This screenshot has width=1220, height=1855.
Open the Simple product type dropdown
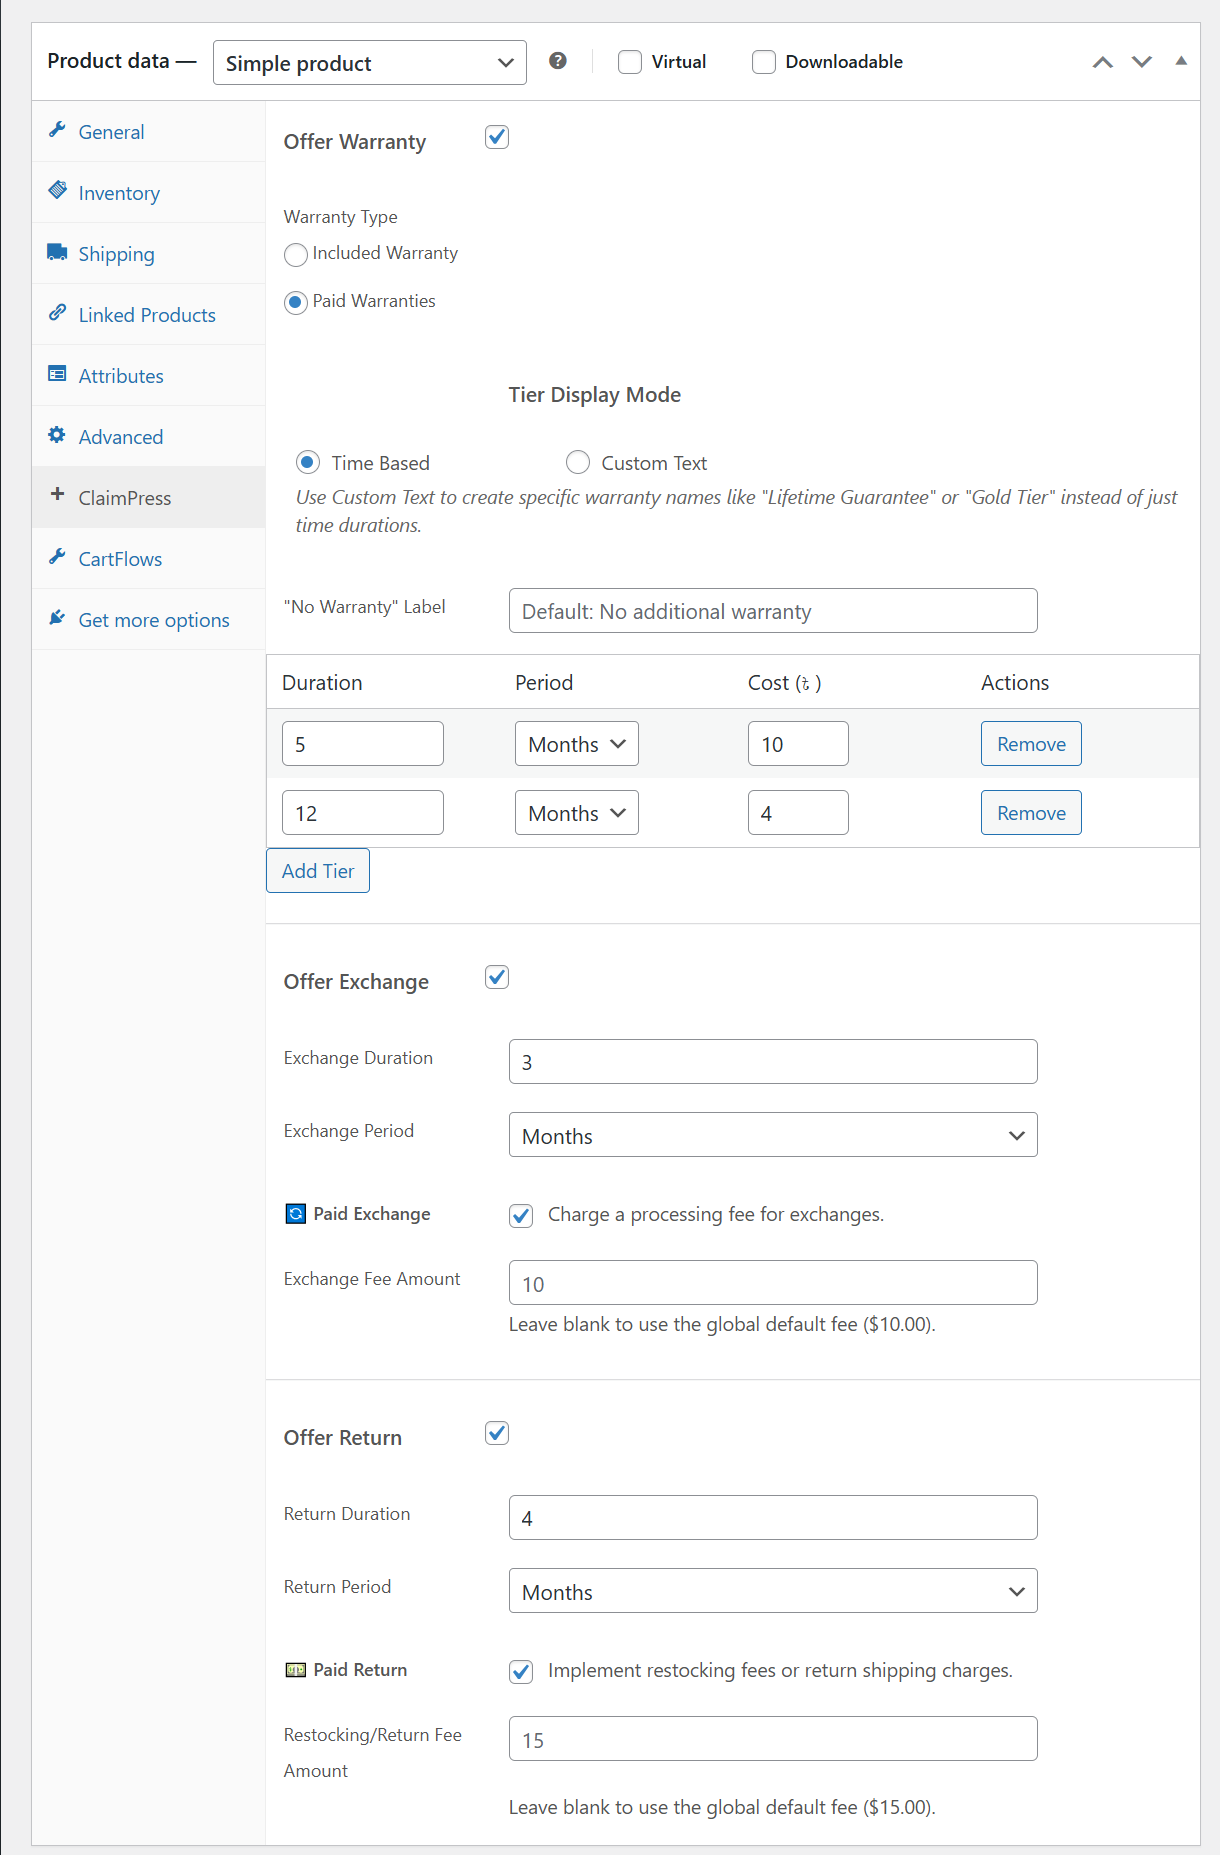[369, 63]
